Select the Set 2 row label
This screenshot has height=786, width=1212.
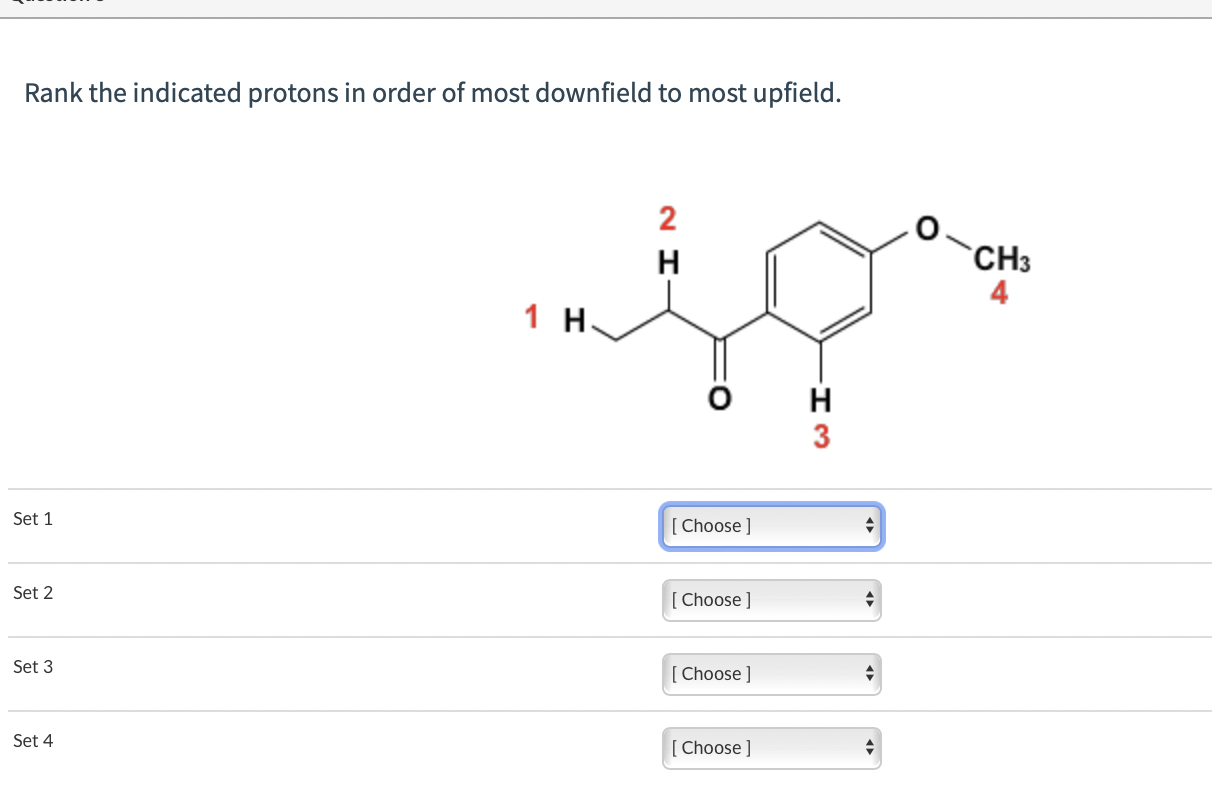click(x=33, y=592)
